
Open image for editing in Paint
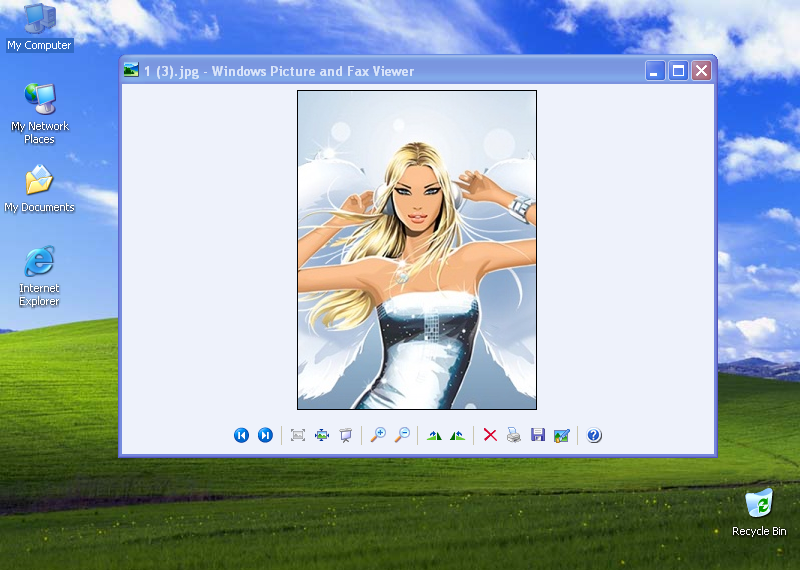pyautogui.click(x=561, y=435)
